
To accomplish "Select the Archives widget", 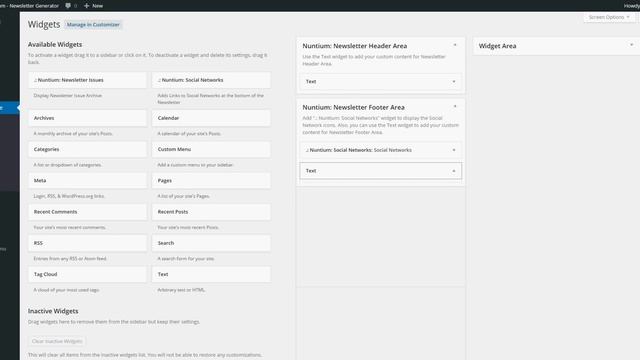I will click(87, 118).
